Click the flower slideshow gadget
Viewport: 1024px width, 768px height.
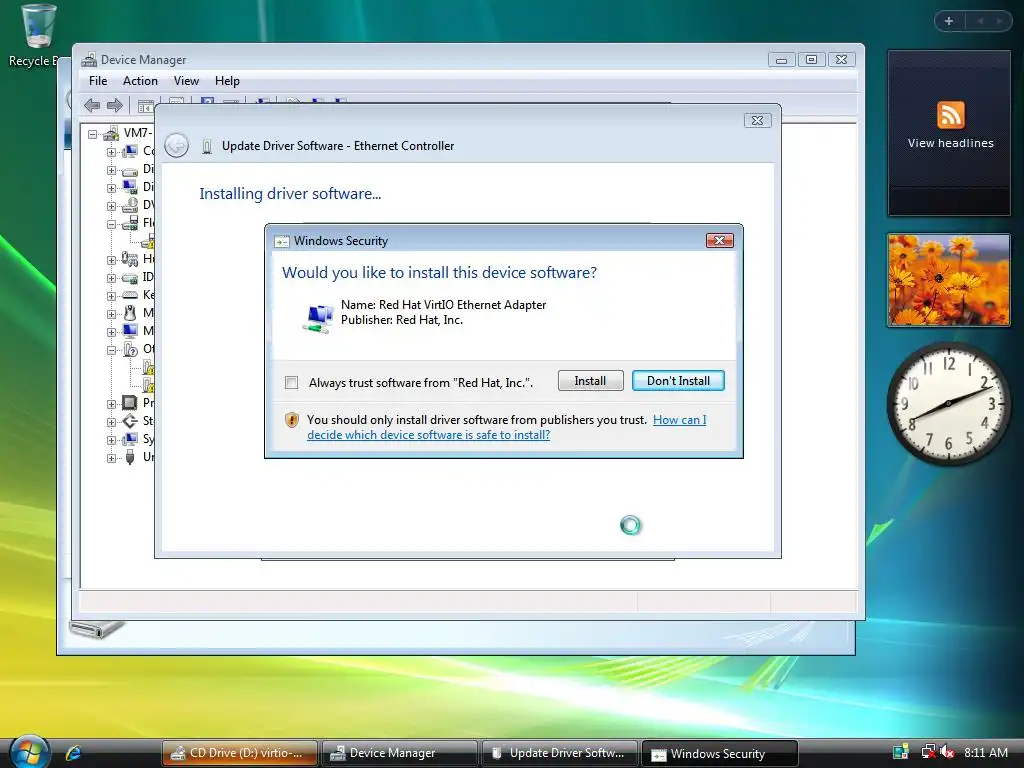pyautogui.click(x=948, y=280)
